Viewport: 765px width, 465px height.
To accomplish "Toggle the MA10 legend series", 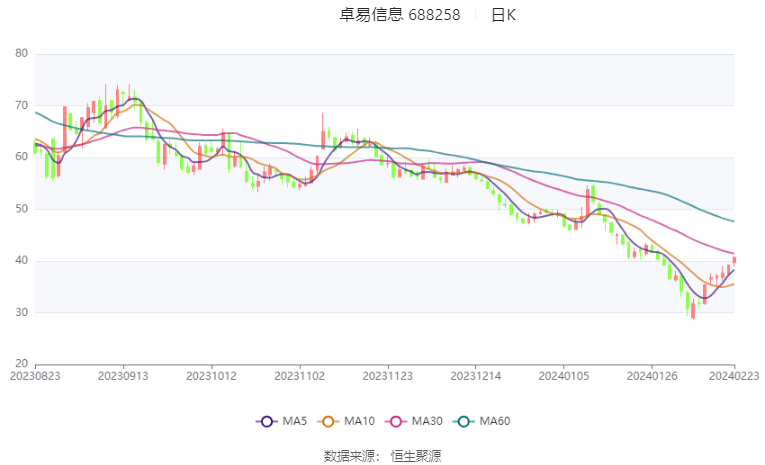I will point(346,421).
